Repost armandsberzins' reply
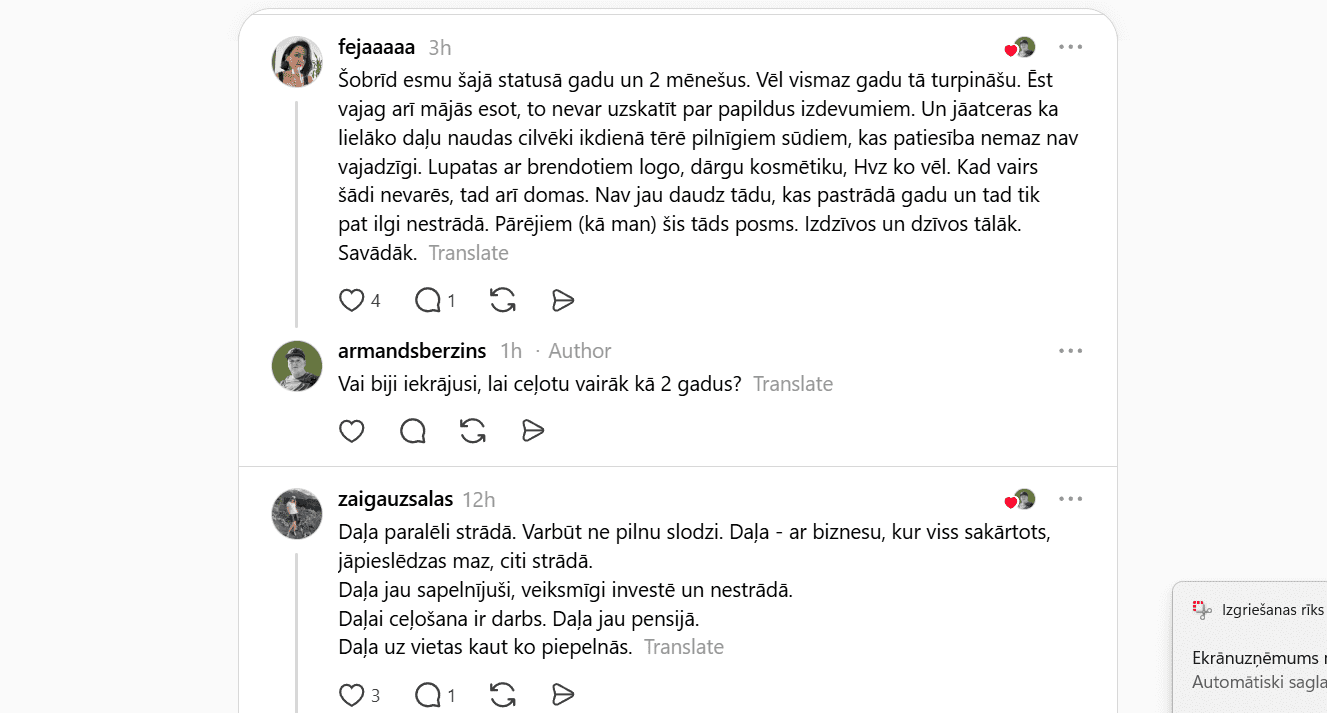The image size is (1327, 713). (473, 431)
